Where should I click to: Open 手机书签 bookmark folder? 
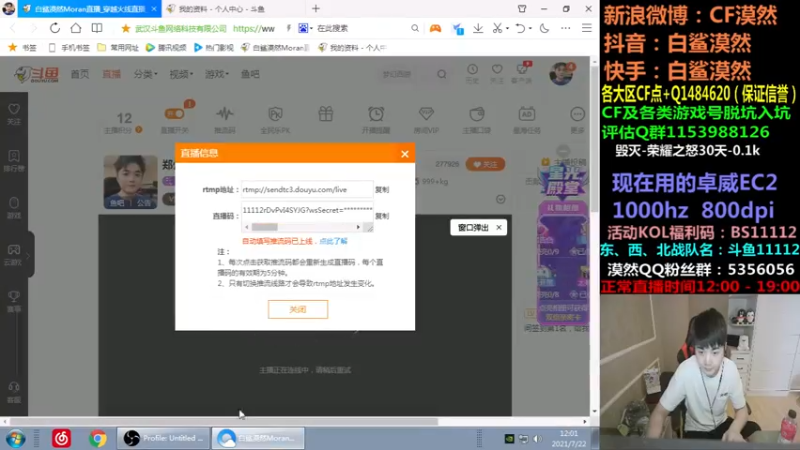68,47
